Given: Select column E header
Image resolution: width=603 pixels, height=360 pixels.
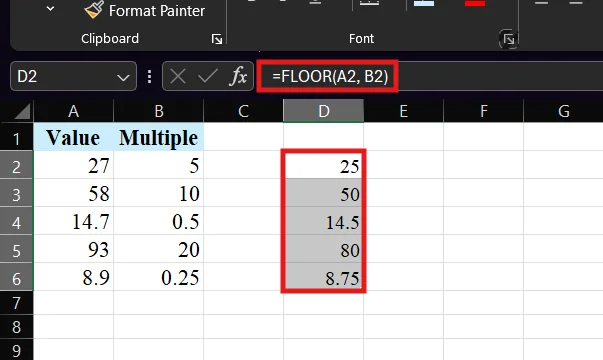Looking at the screenshot, I should tap(403, 111).
